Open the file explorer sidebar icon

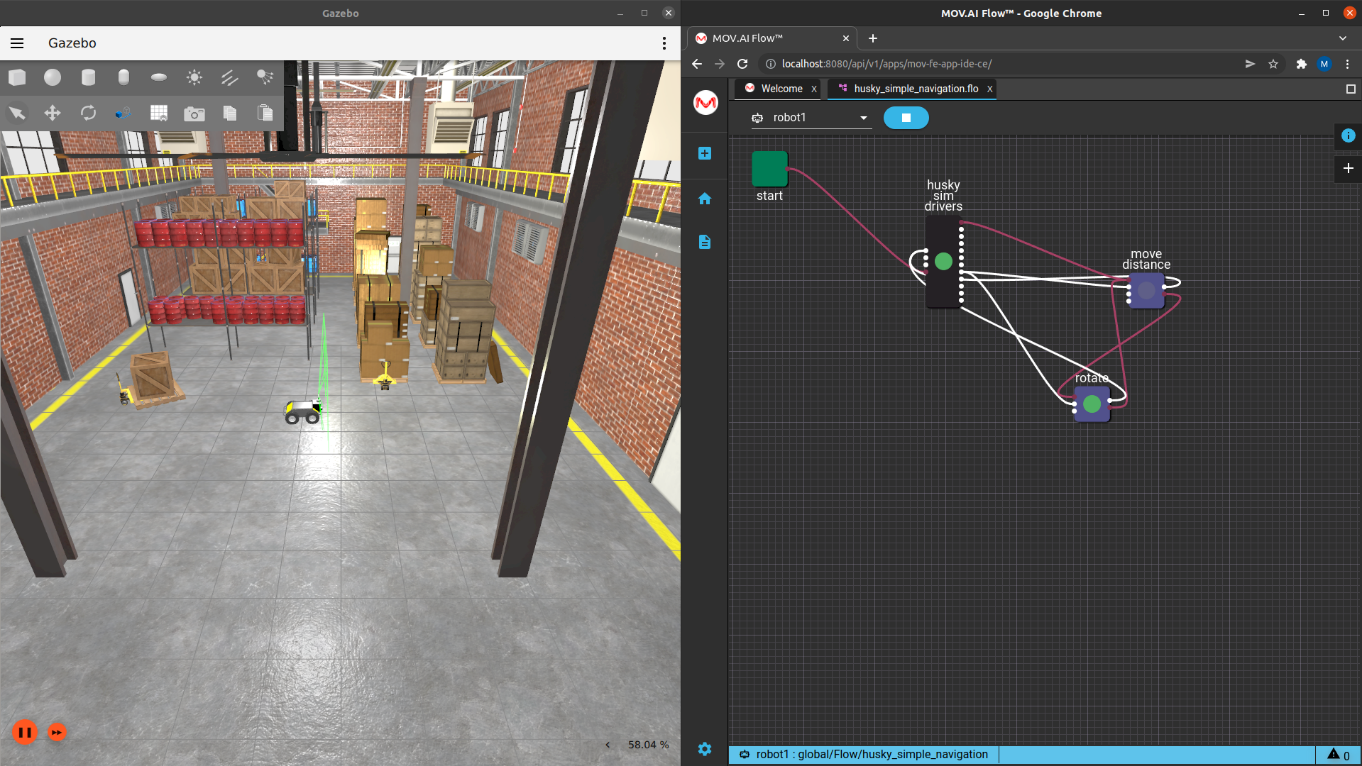pyautogui.click(x=705, y=242)
